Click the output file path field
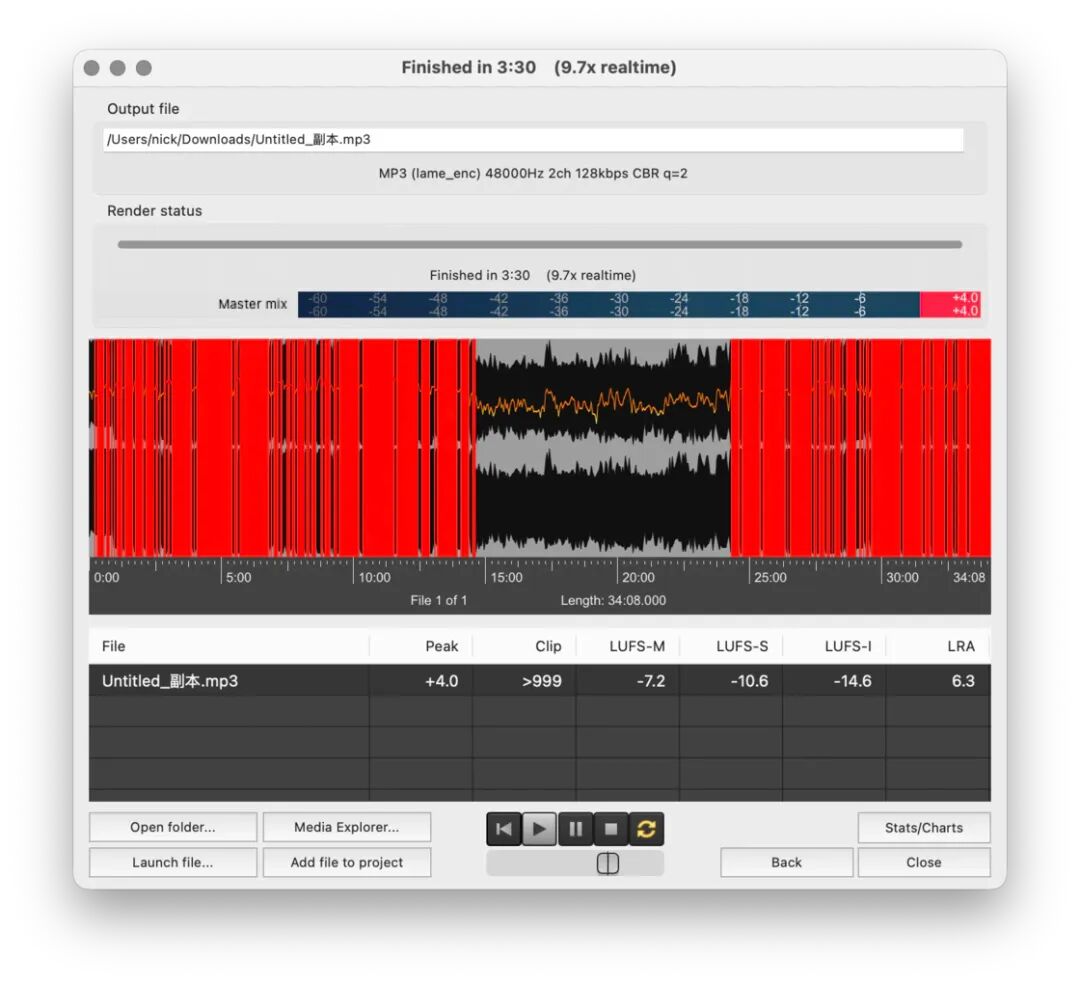Screen dimensions: 1080x986 533,140
